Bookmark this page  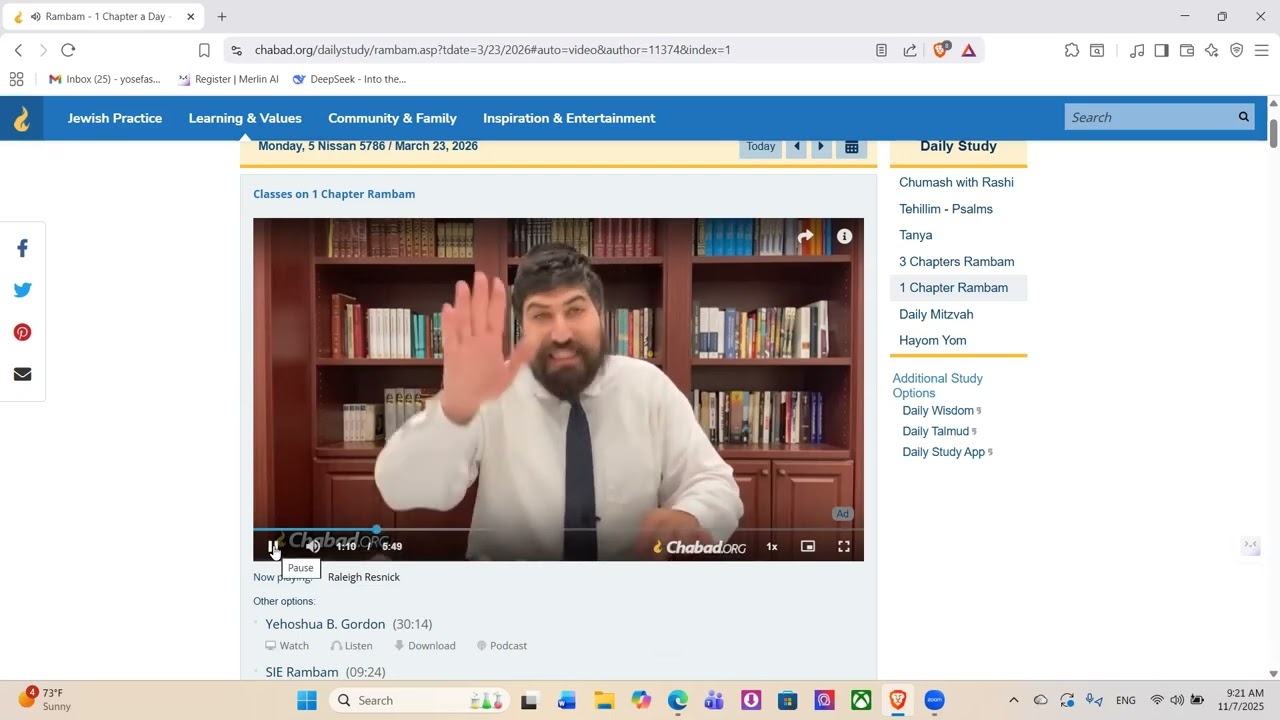point(204,50)
